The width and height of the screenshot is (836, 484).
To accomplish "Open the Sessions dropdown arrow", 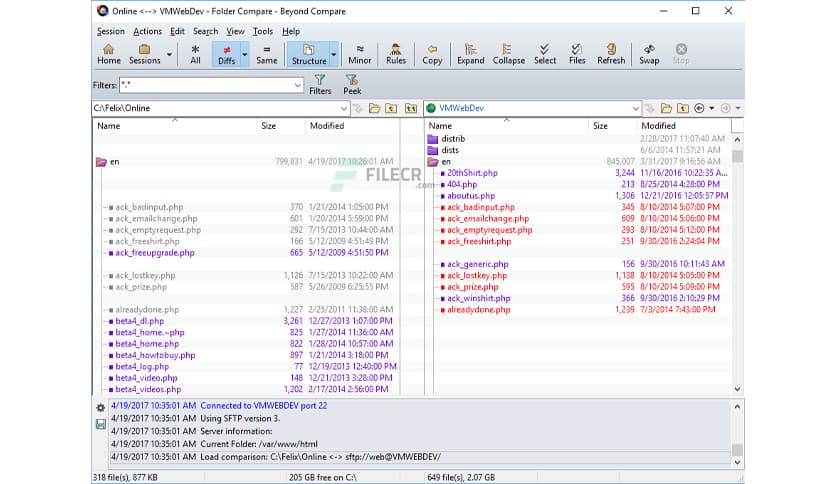I will click(x=169, y=55).
